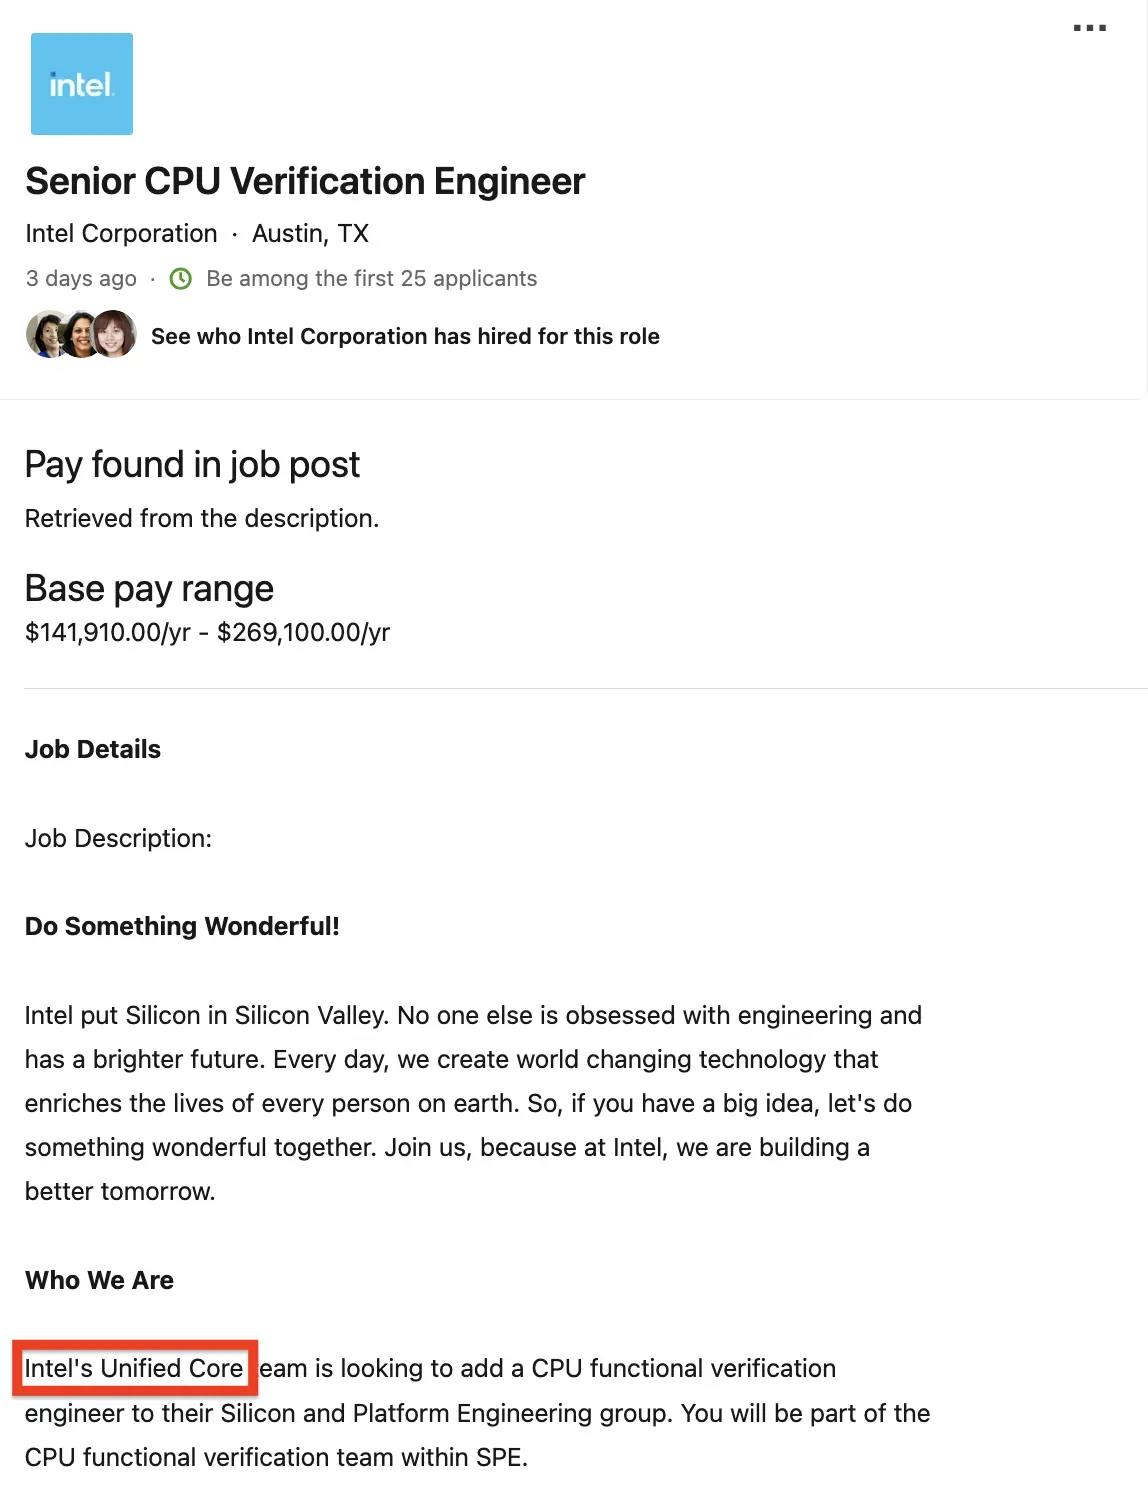The height and width of the screenshot is (1488, 1148).
Task: Click the first profile photo of hired employees
Action: tap(46, 335)
